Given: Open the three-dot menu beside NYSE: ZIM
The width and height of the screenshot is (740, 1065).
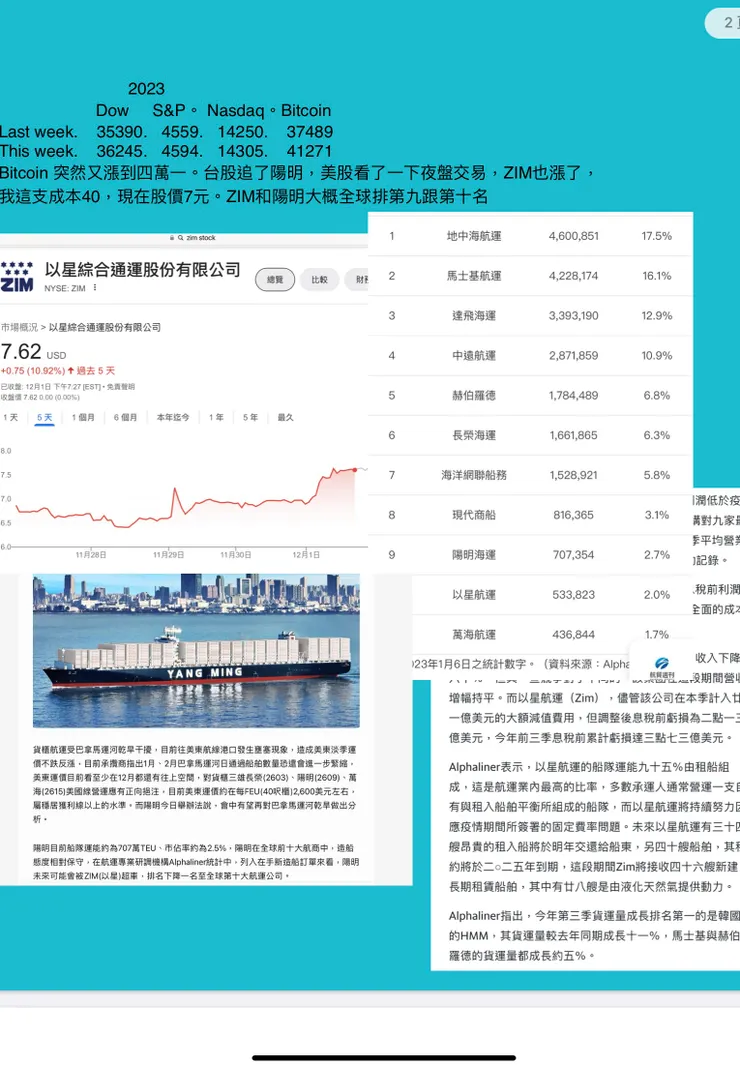Looking at the screenshot, I should point(95,288).
